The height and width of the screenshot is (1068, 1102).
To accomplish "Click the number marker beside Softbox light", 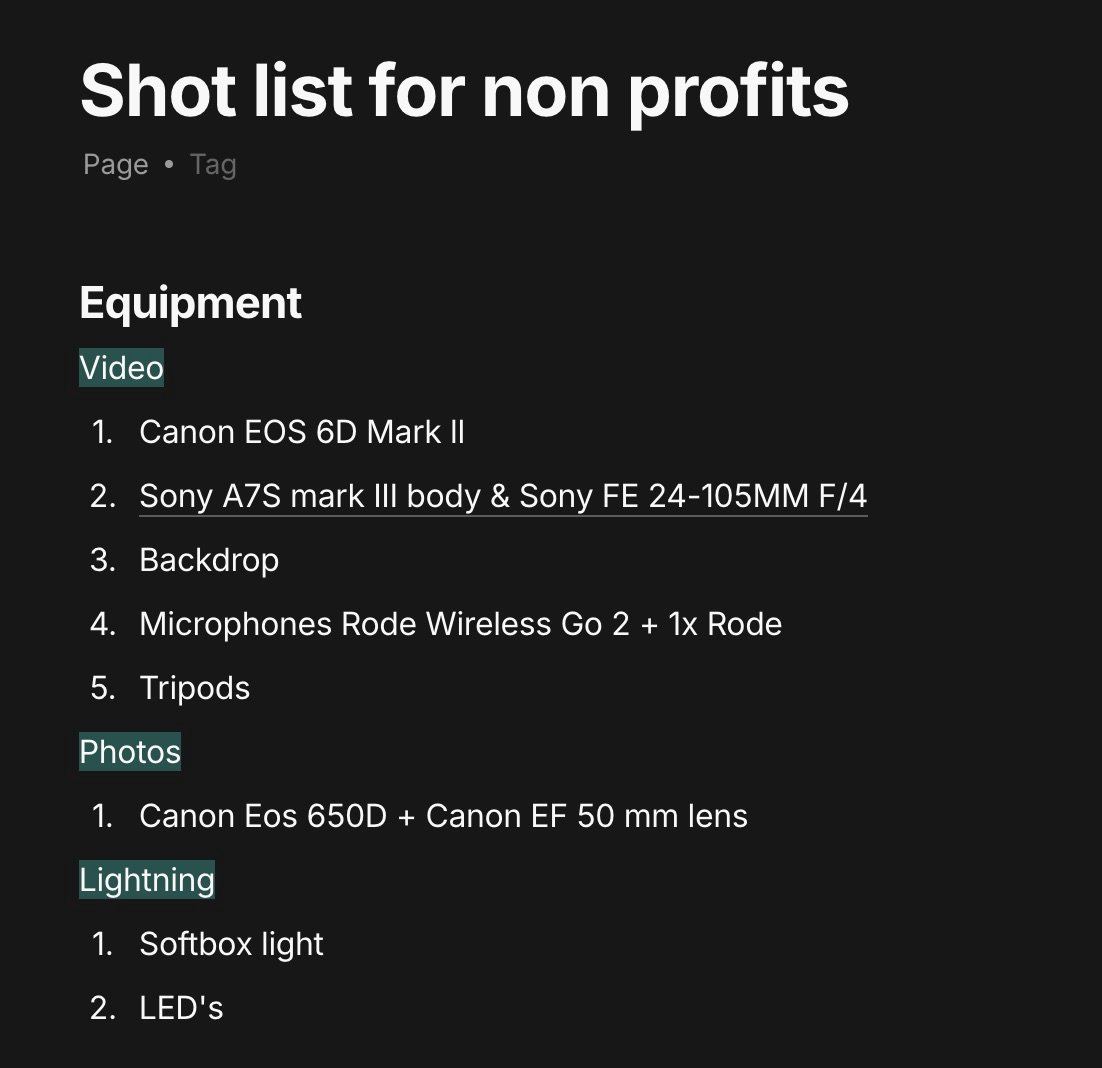I will pos(103,944).
